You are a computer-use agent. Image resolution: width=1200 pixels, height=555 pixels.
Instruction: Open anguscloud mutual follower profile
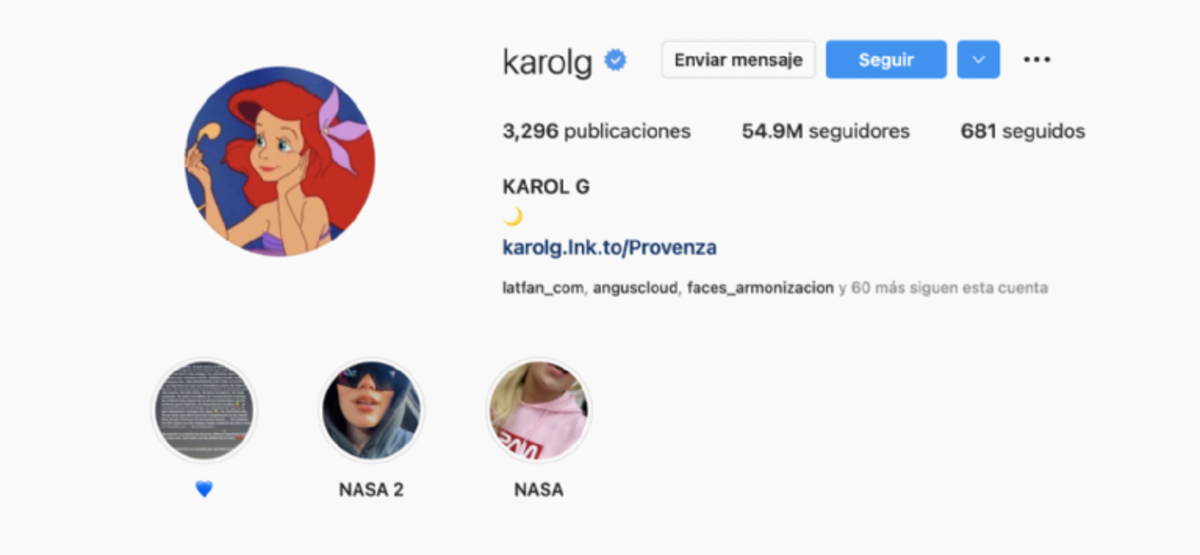636,288
